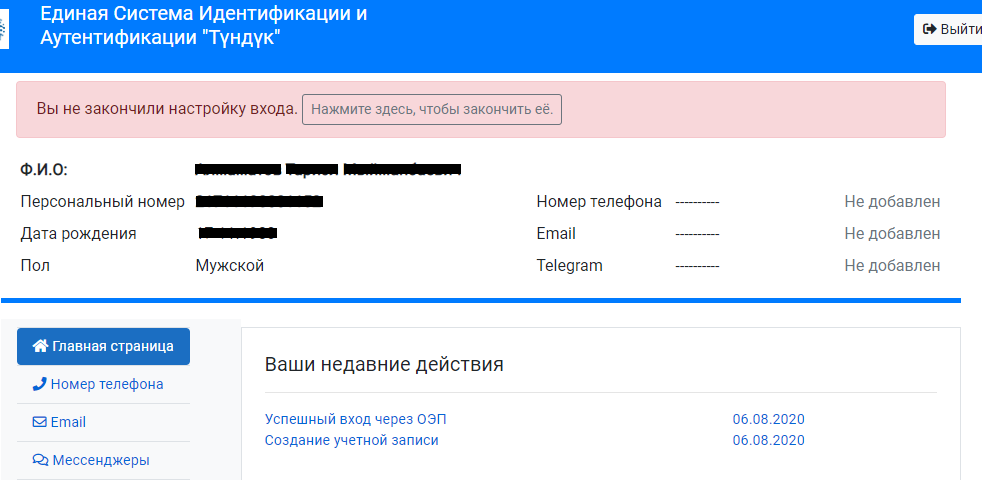
Task: Click the date beside 'Создание учетной записи'
Action: click(x=768, y=440)
